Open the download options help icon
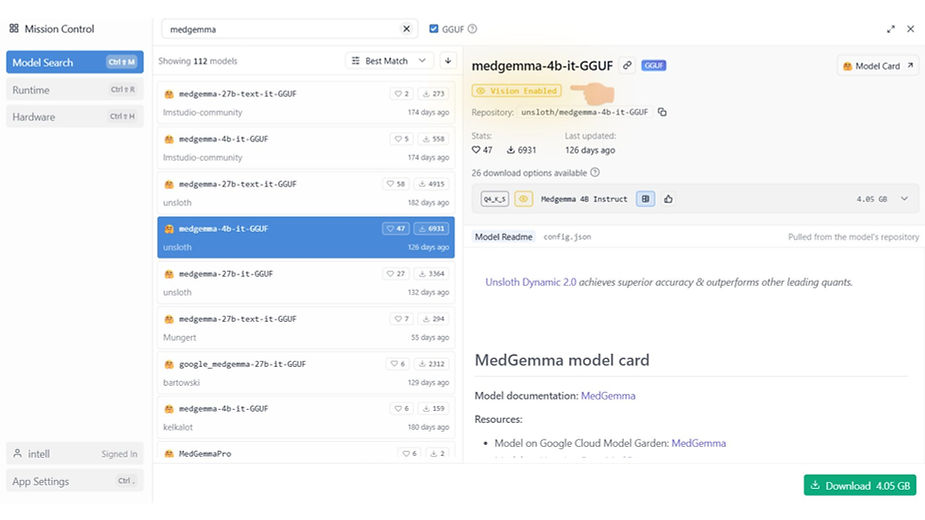 pyautogui.click(x=595, y=172)
